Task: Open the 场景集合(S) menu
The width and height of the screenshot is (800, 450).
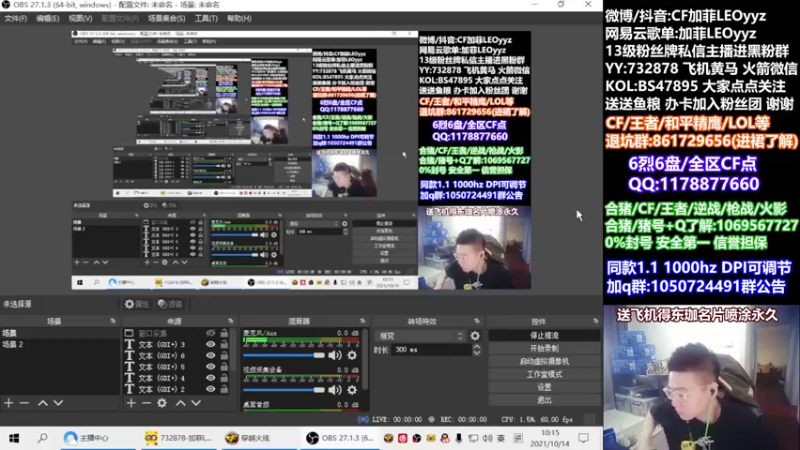Action: 166,18
